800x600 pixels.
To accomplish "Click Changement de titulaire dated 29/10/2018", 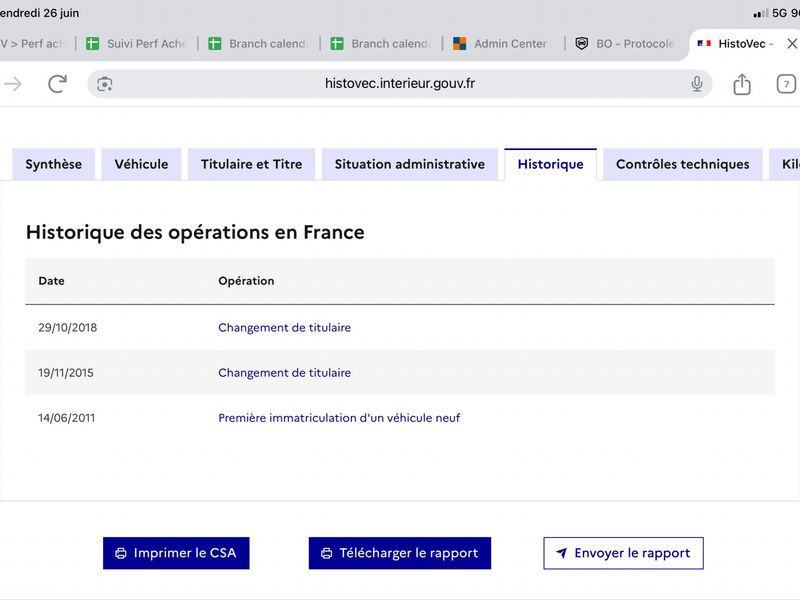I will click(x=285, y=328).
